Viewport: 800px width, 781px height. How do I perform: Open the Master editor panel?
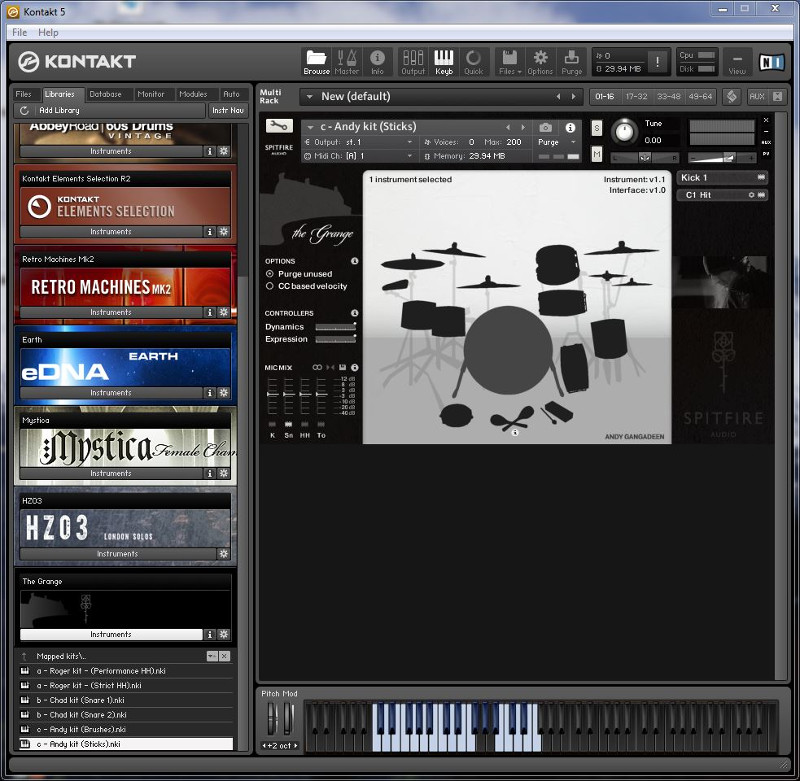click(x=347, y=62)
